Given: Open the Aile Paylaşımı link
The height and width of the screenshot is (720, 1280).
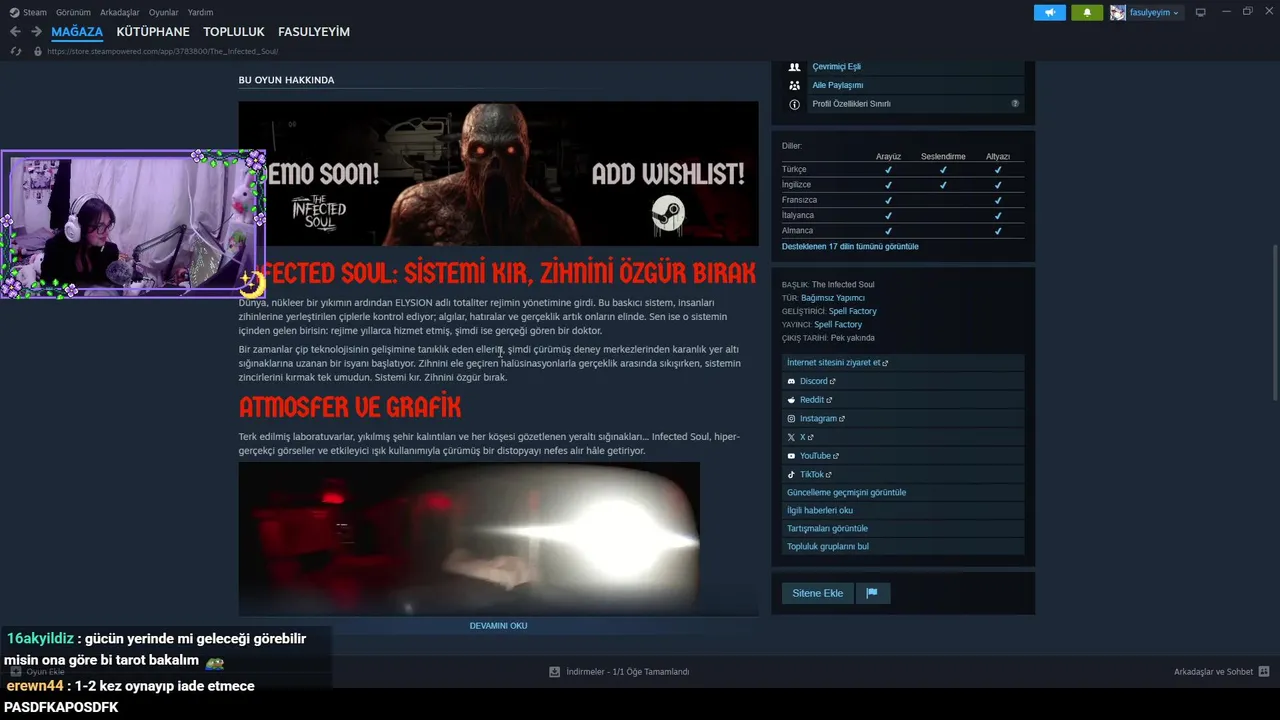Looking at the screenshot, I should 837,85.
